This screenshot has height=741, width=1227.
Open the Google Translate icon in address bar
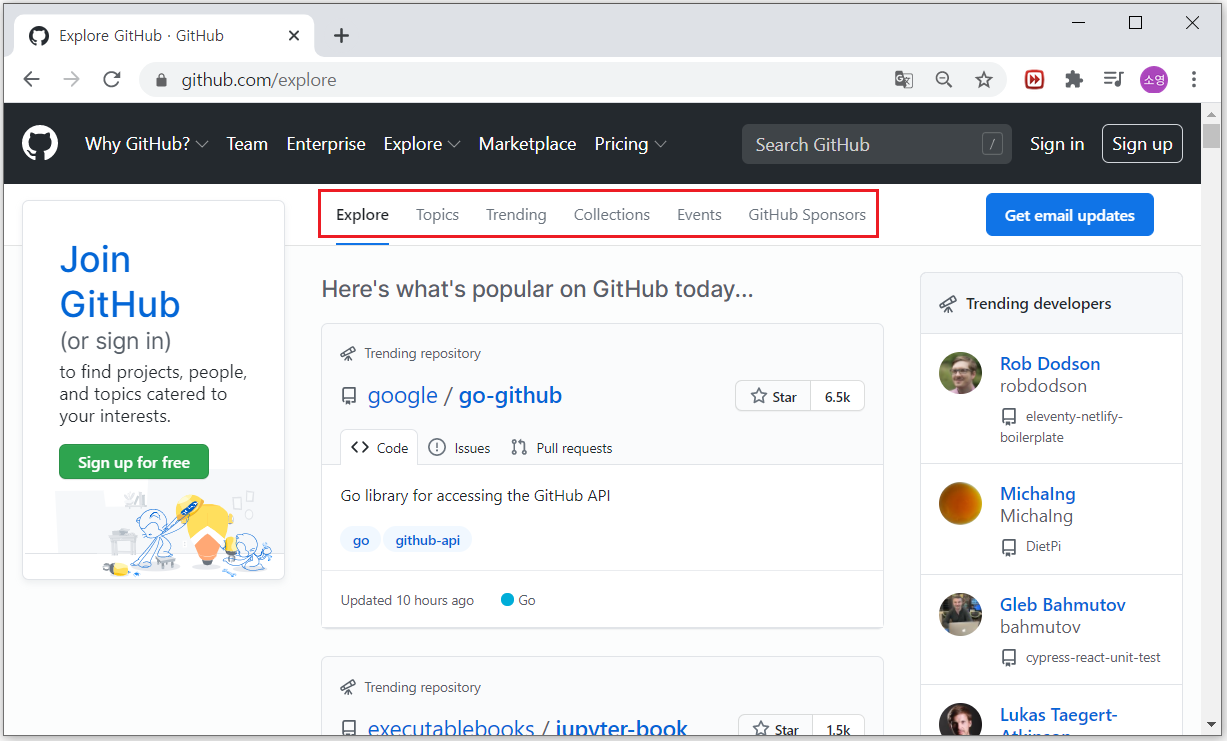(904, 80)
